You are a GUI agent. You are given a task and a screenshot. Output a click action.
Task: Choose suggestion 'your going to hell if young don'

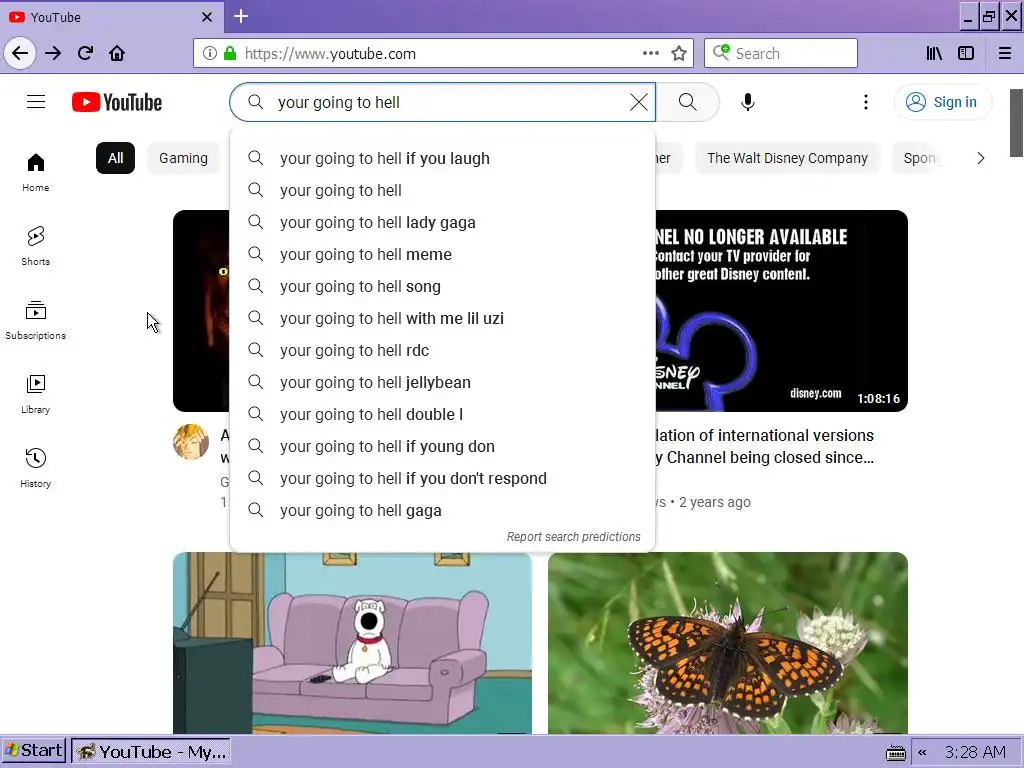coord(442,446)
